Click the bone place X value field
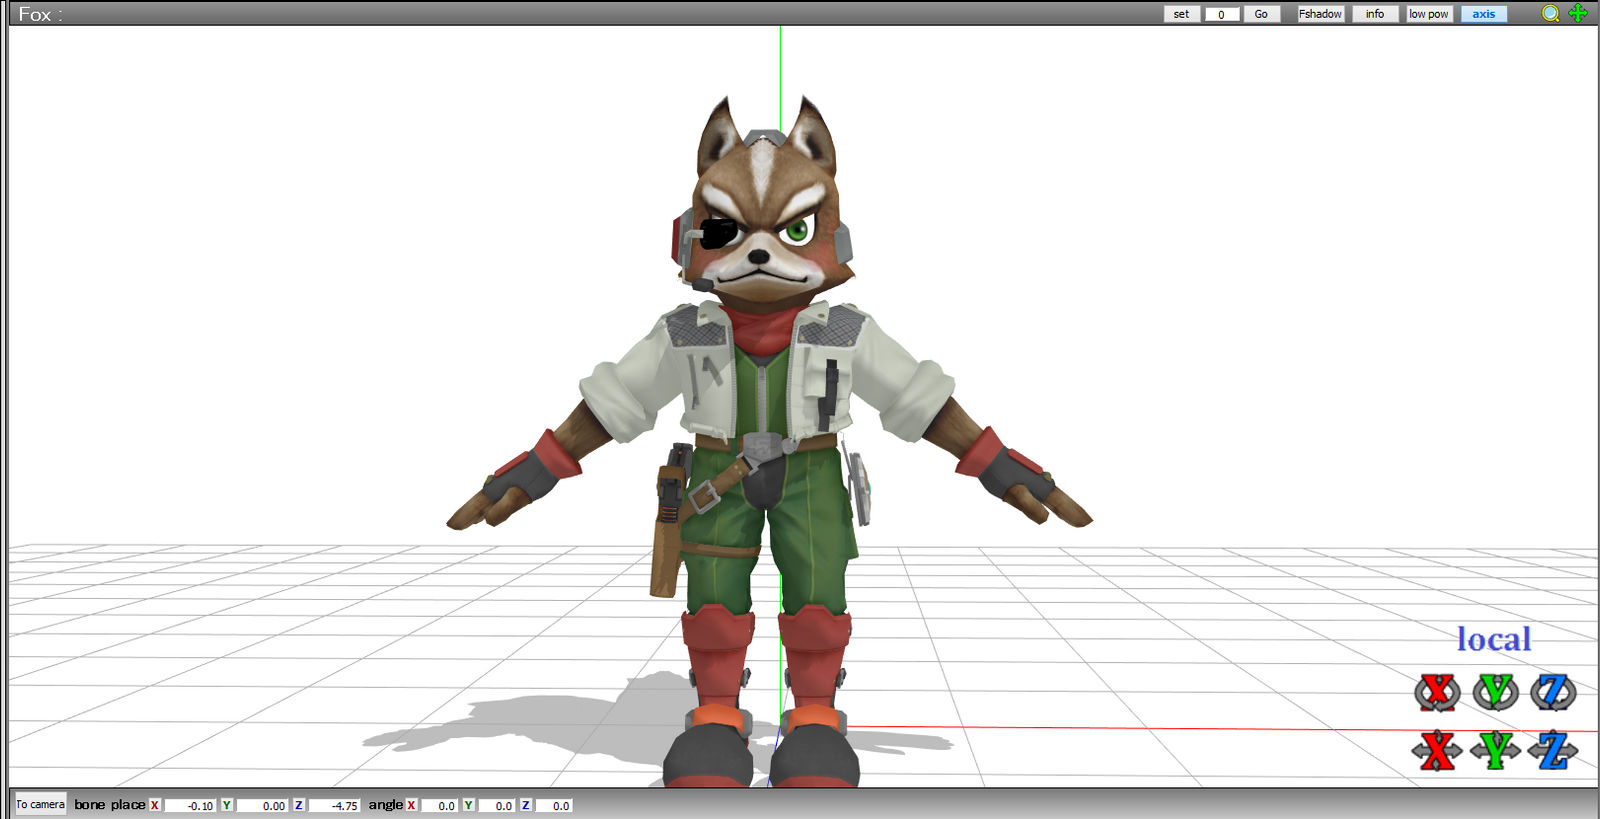 point(189,805)
